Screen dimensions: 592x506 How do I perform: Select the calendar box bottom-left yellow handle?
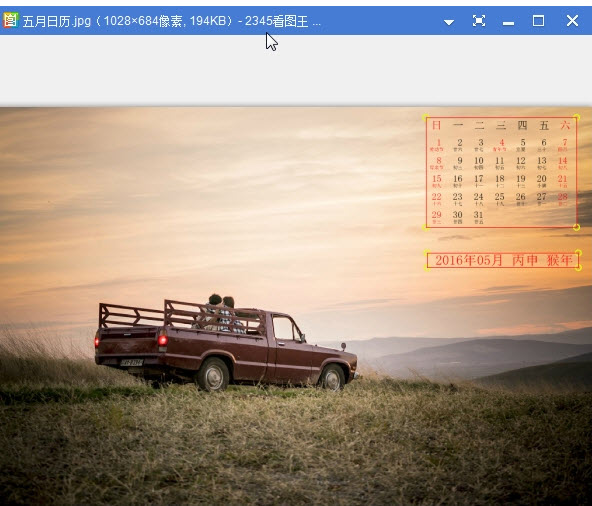pyautogui.click(x=426, y=227)
